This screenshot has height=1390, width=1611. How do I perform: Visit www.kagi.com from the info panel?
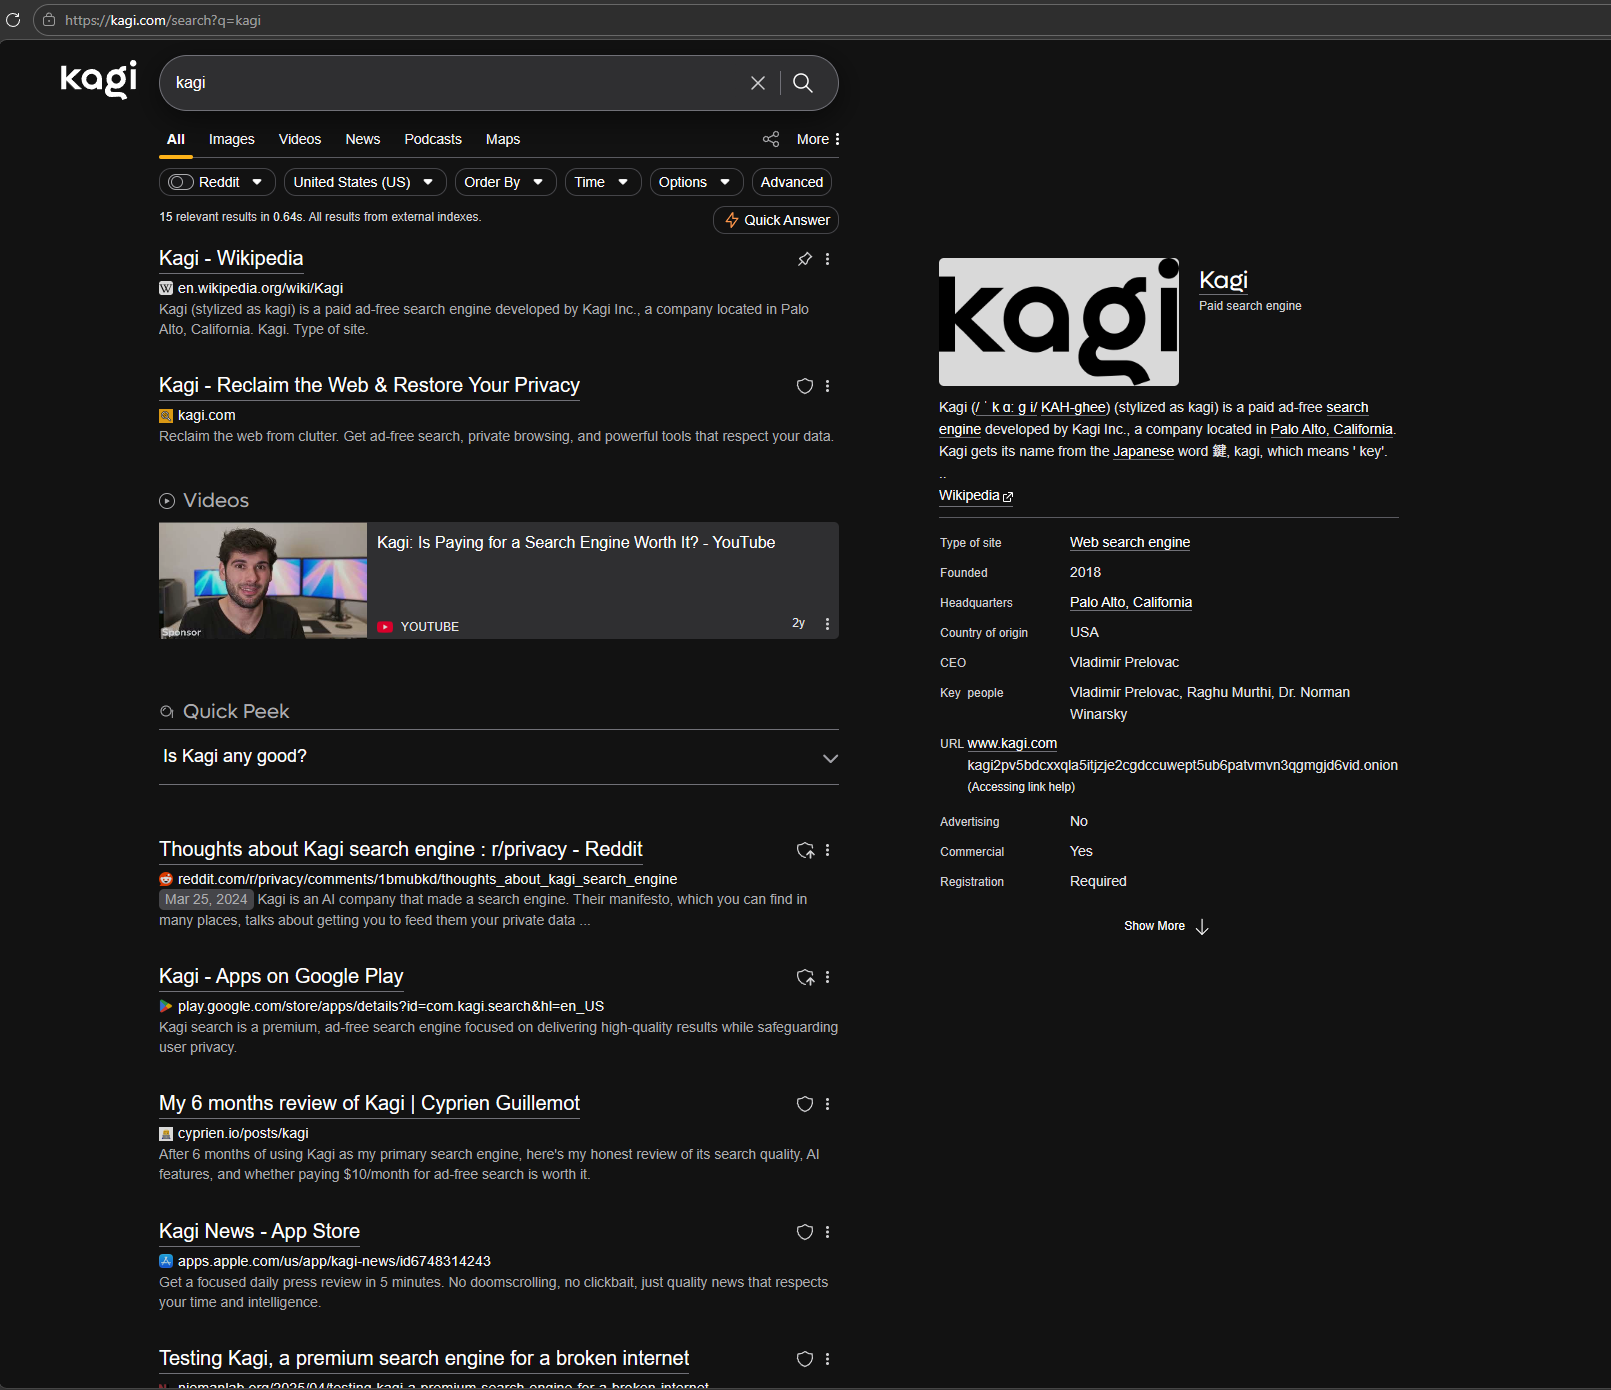(x=1012, y=743)
